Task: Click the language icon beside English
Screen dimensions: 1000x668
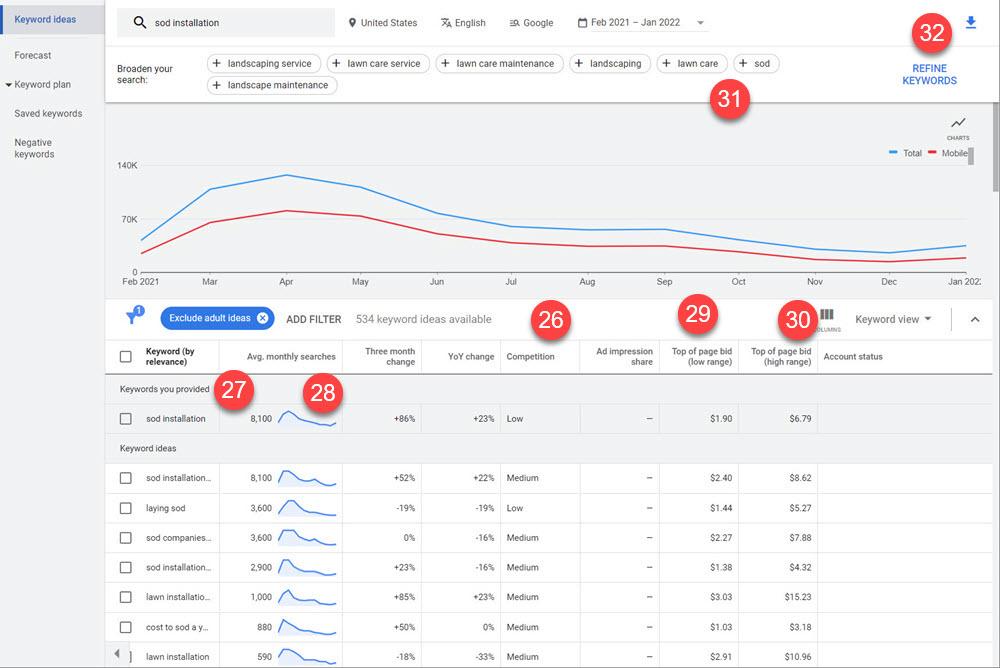Action: pyautogui.click(x=446, y=22)
